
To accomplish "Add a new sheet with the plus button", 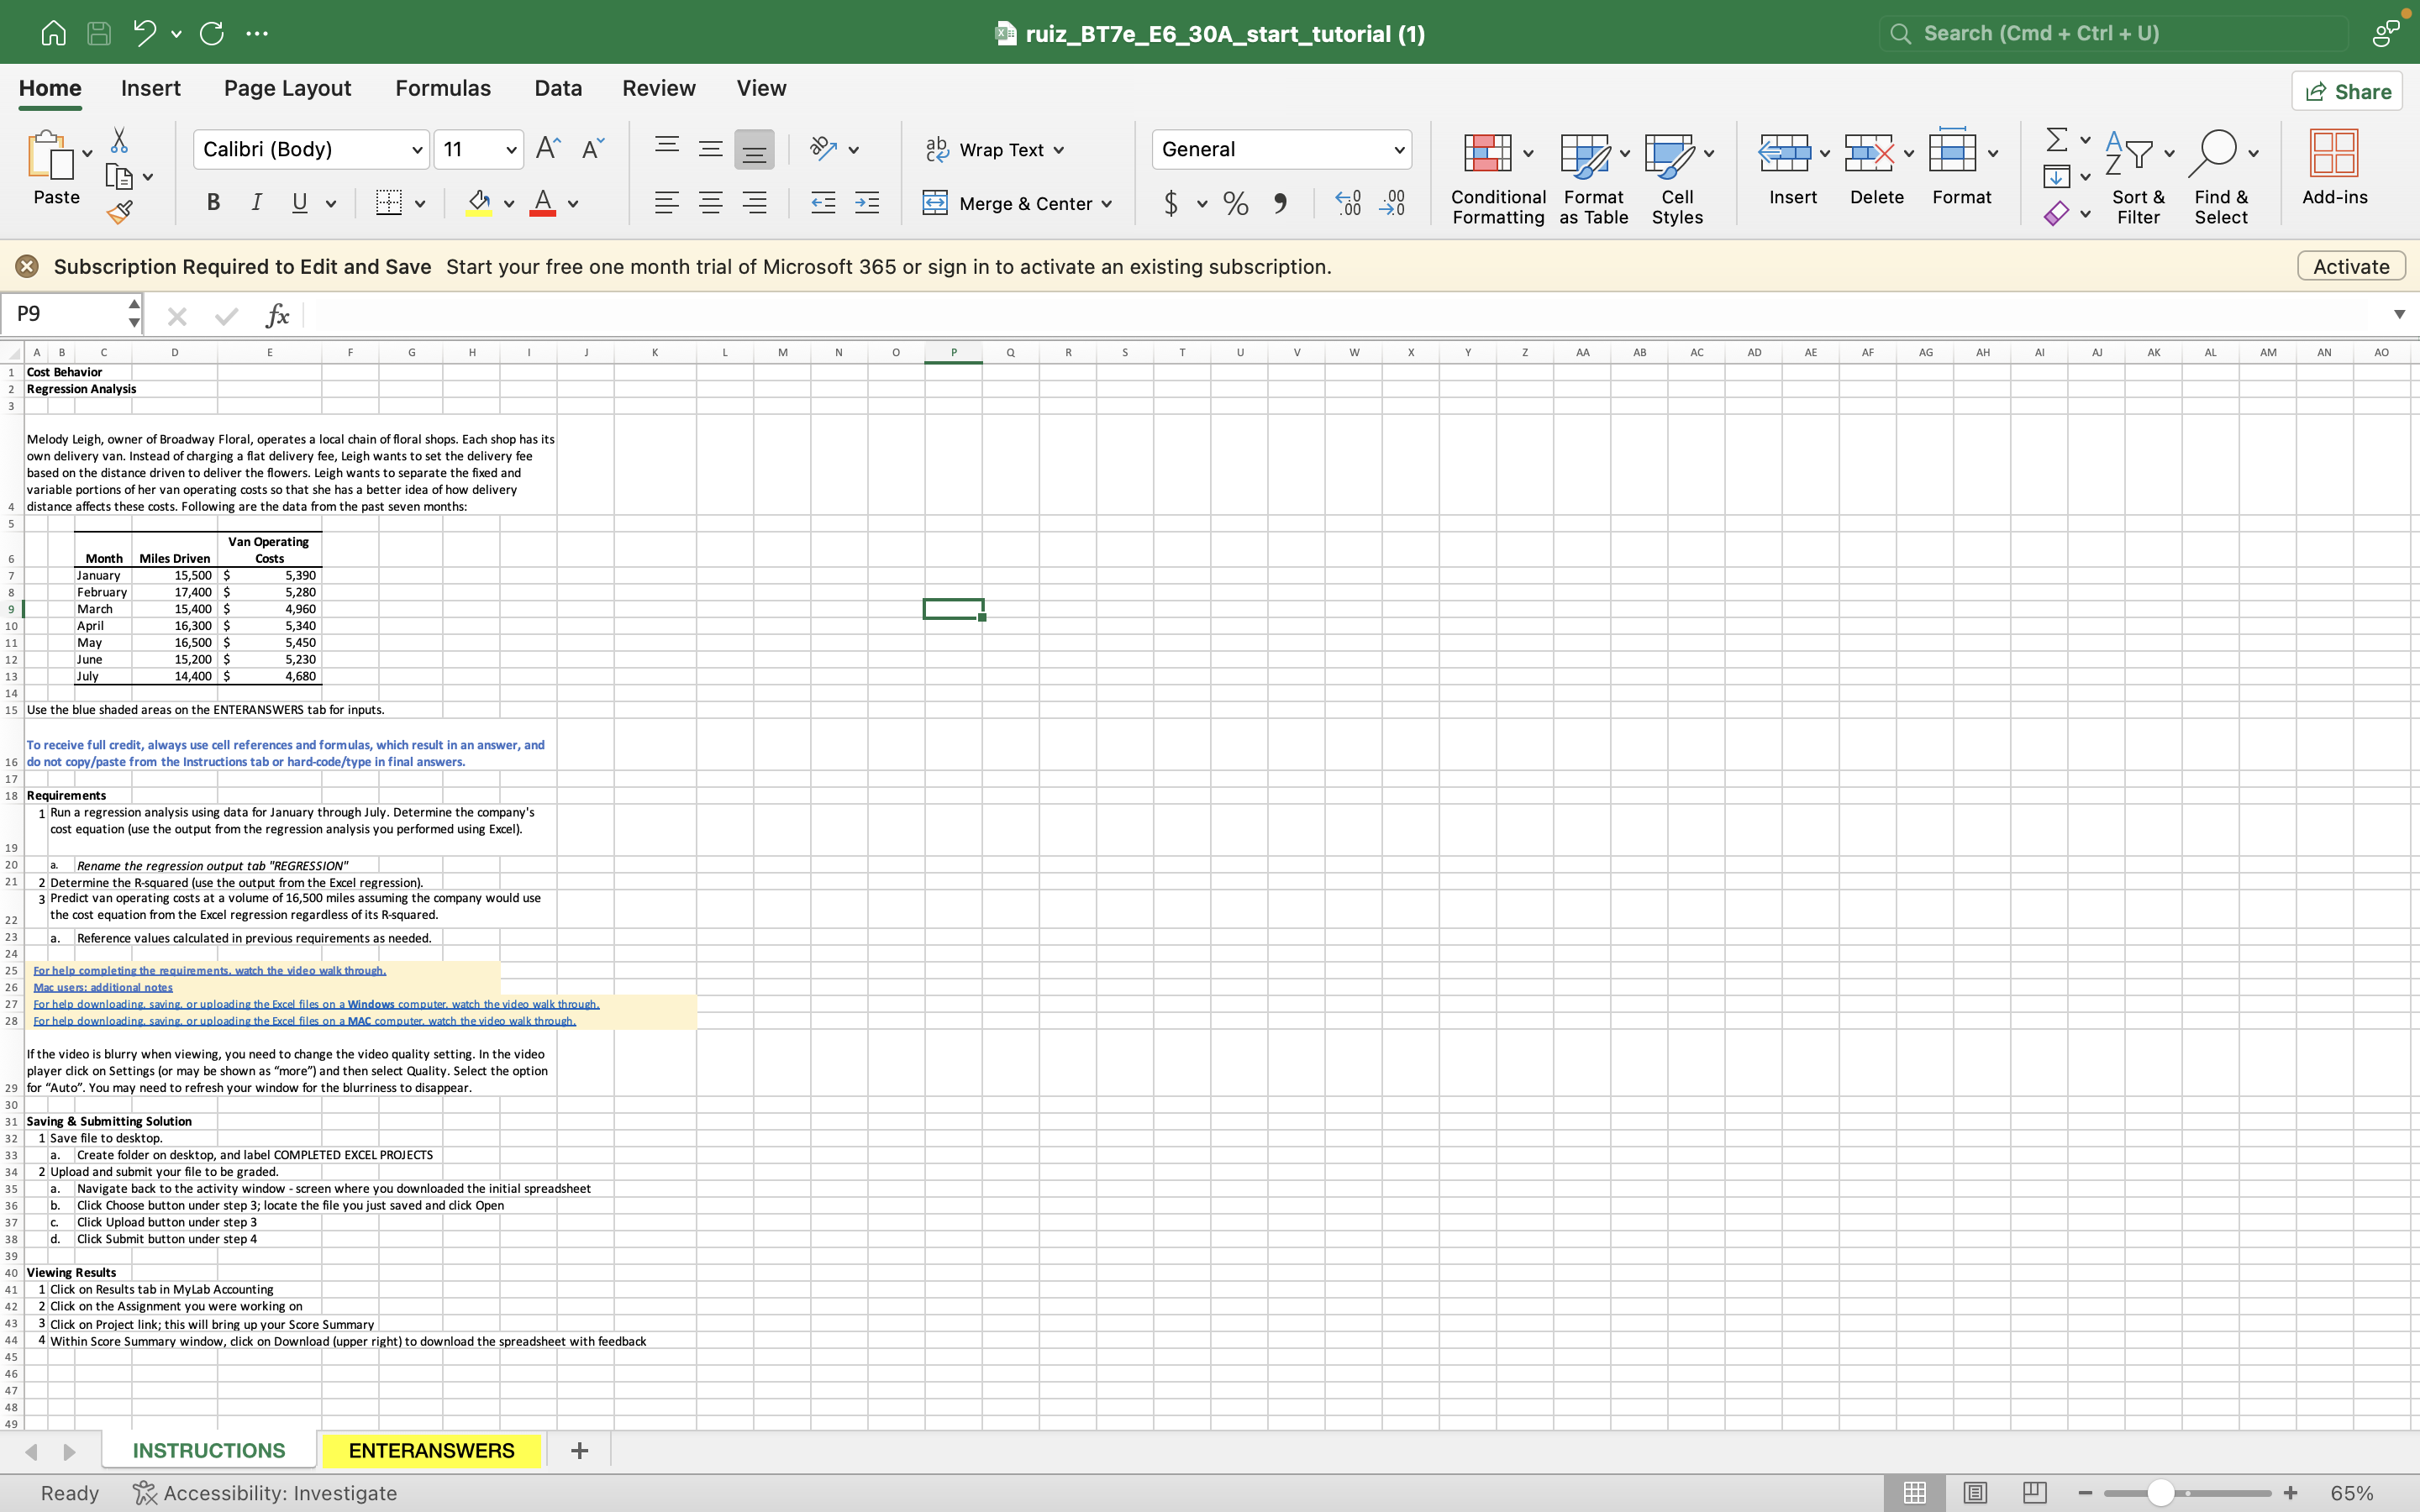I will [x=579, y=1450].
